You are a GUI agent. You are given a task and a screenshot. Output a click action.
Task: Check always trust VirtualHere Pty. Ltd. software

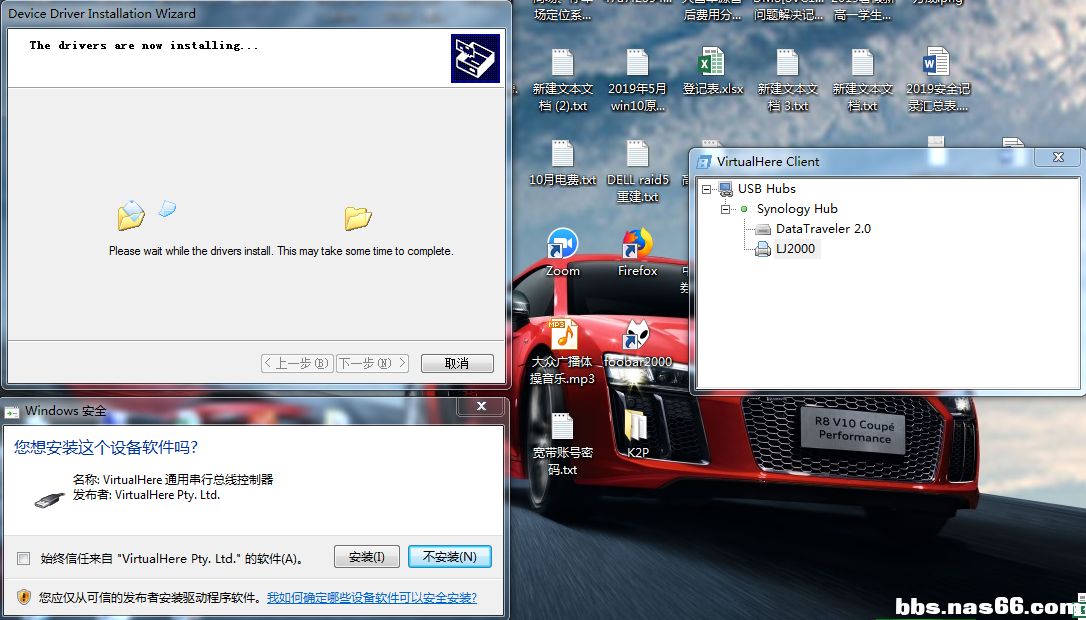24,558
